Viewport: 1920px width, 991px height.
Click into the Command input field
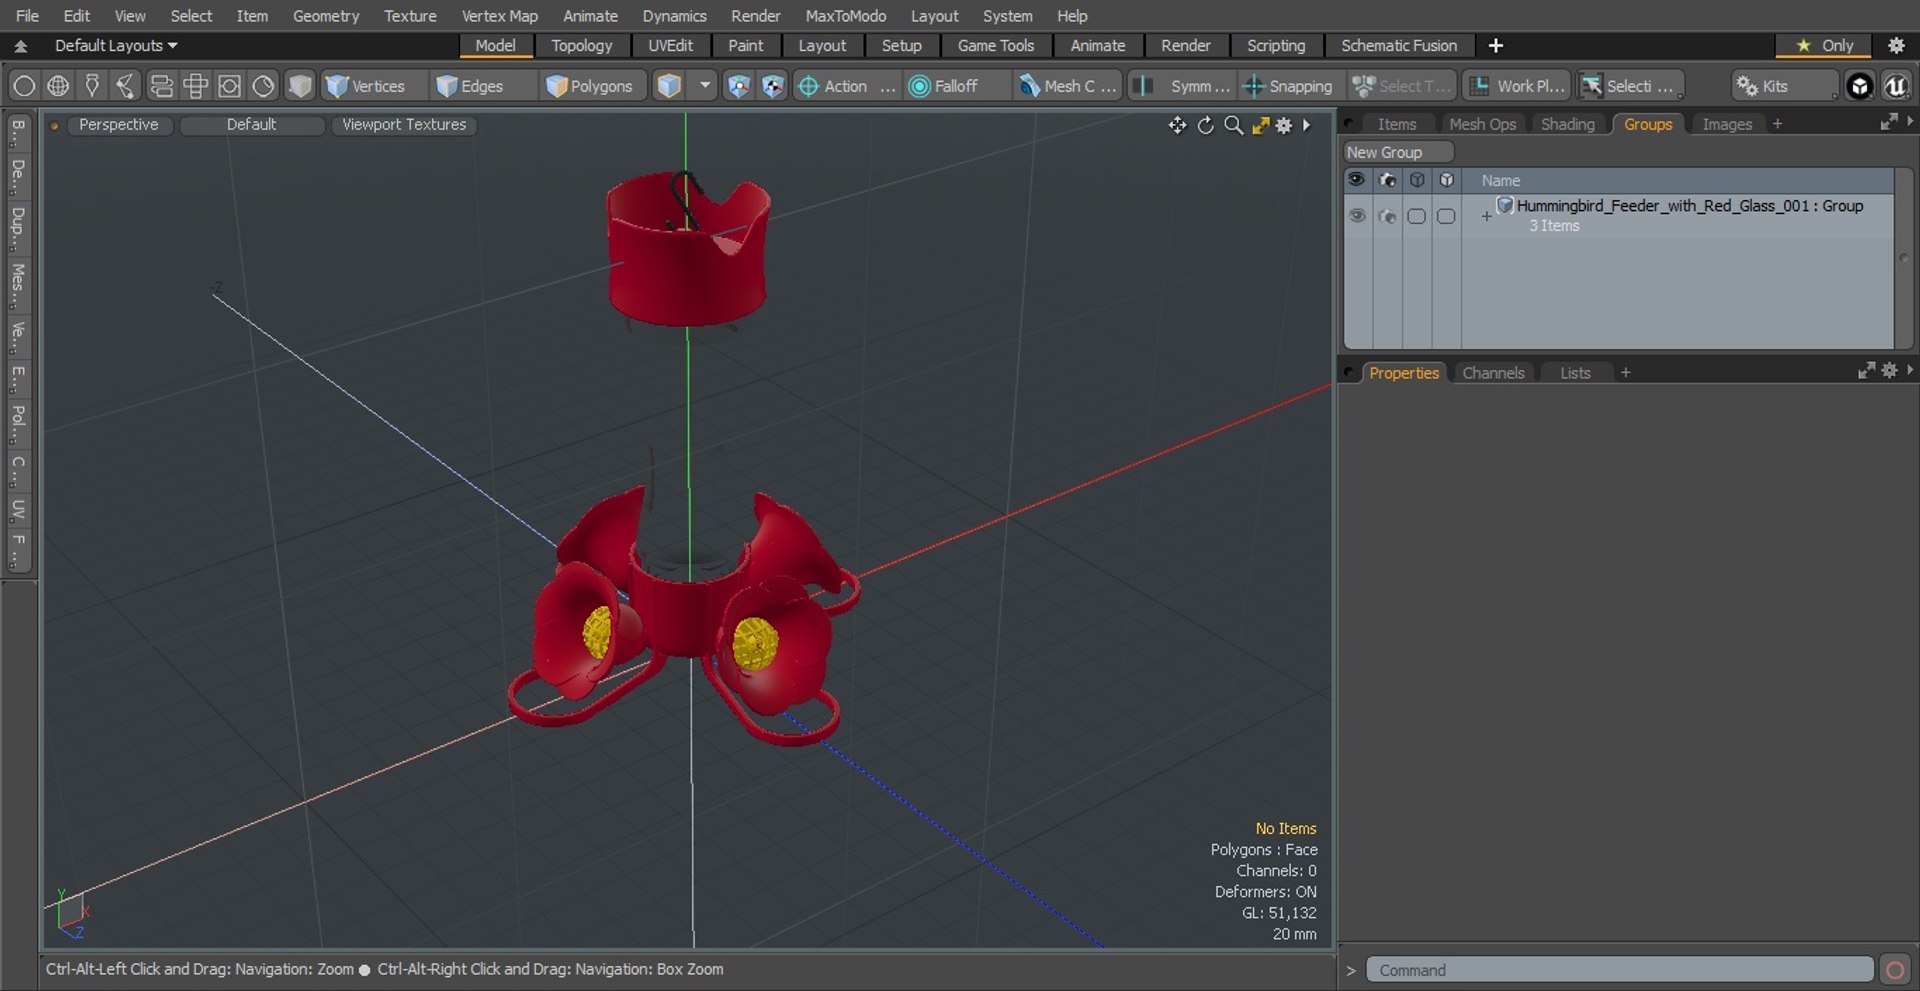click(x=1620, y=970)
